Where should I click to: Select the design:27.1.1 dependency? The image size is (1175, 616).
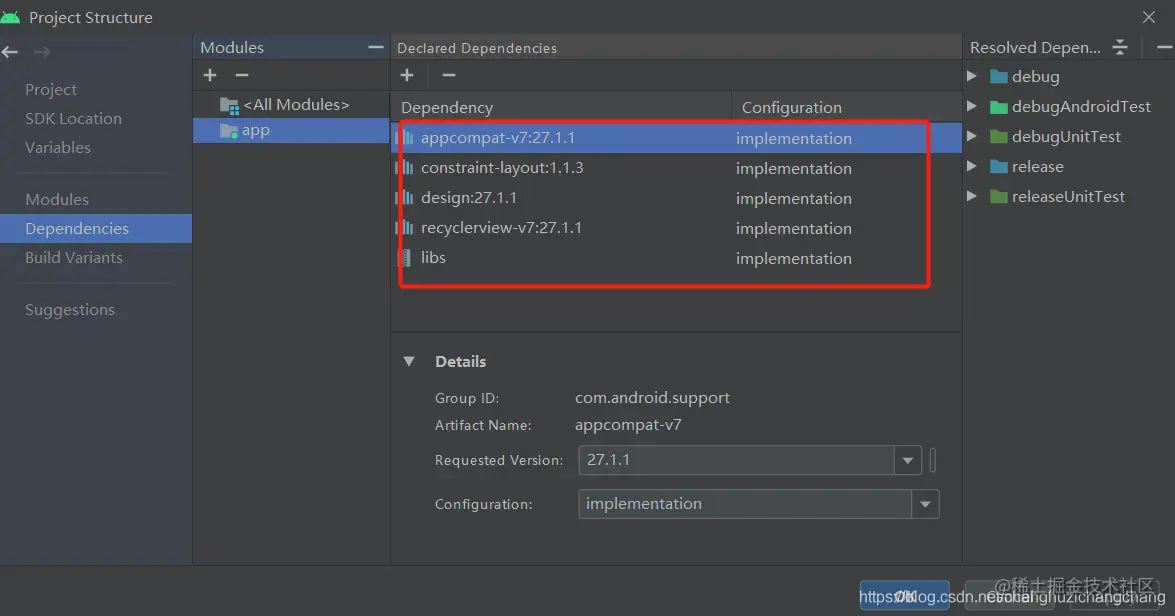point(676,198)
